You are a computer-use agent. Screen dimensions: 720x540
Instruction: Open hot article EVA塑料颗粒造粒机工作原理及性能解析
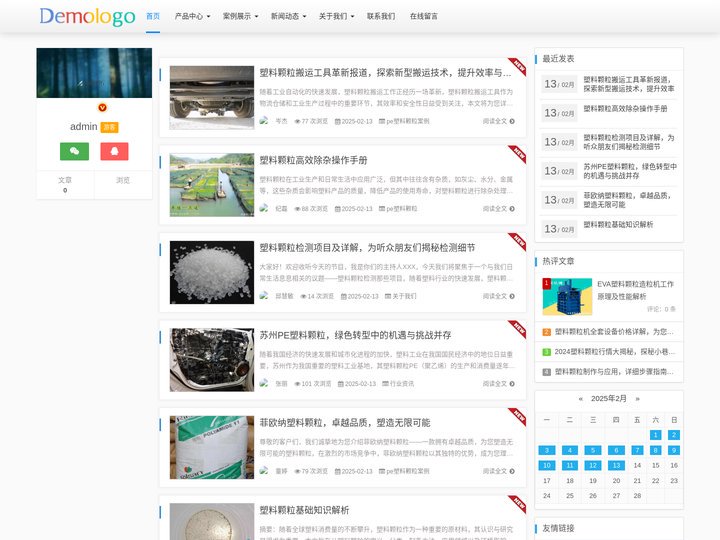point(636,290)
